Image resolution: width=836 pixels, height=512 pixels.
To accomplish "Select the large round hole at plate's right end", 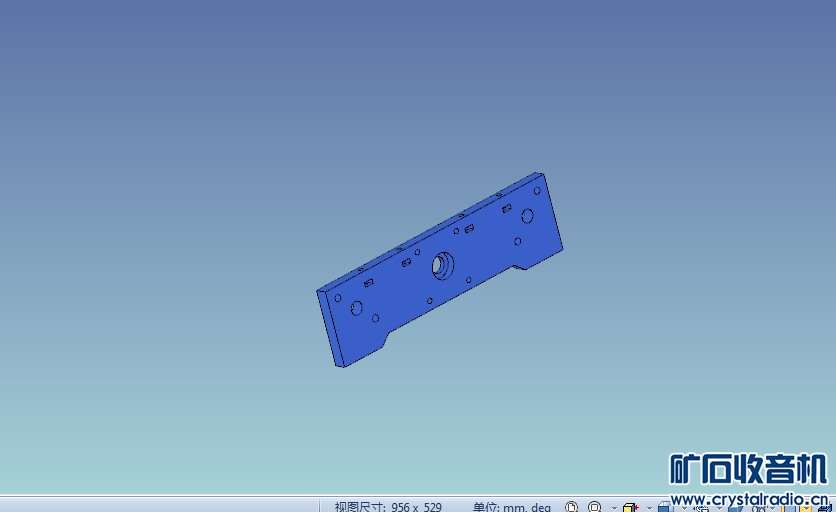I will click(527, 215).
